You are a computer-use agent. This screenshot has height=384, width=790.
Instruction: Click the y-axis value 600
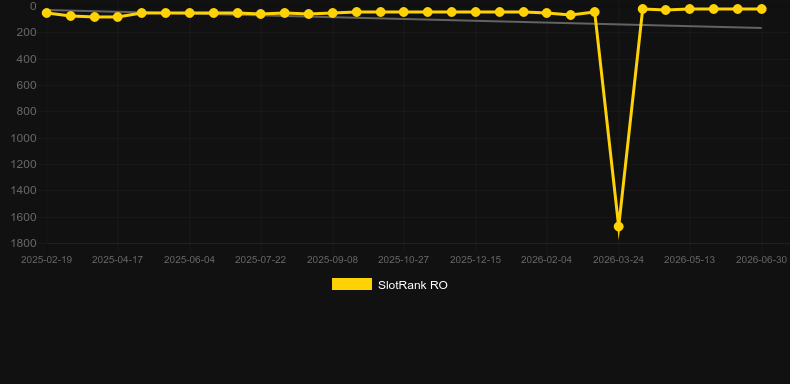pyautogui.click(x=27, y=86)
